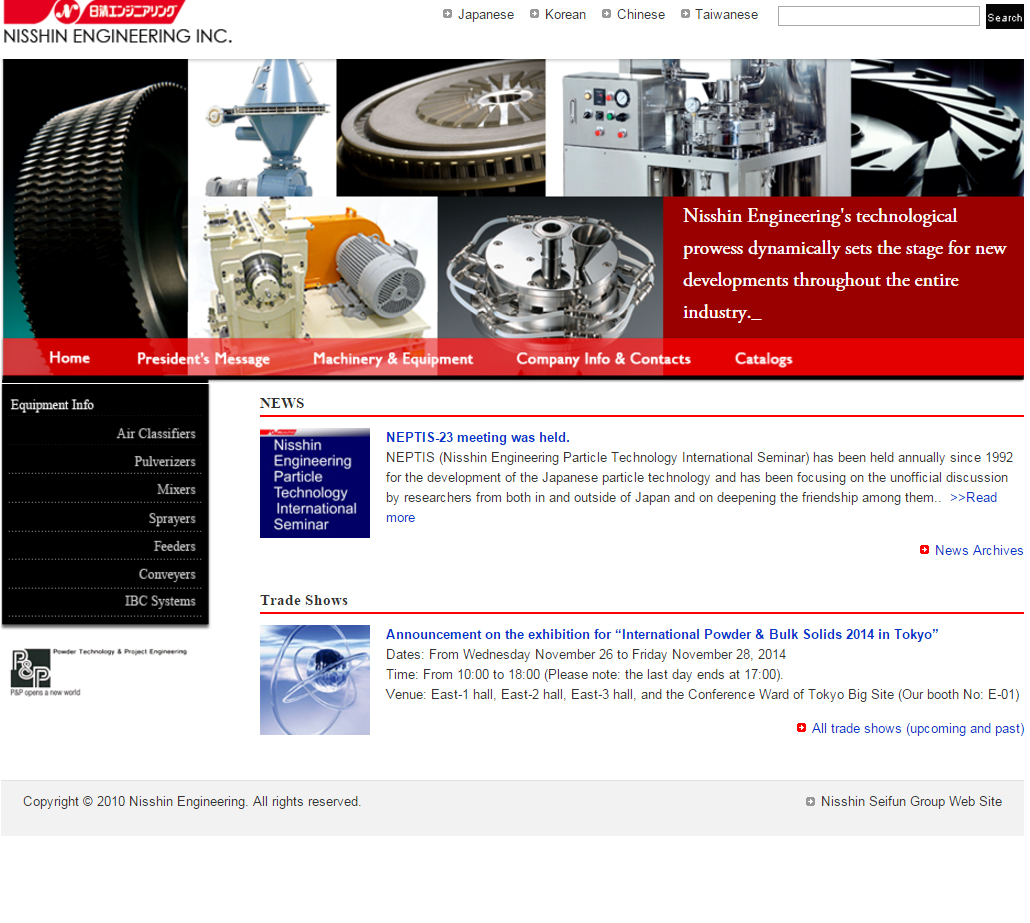Click the bullet icon beside Korean
The height and width of the screenshot is (923, 1030).
point(535,14)
